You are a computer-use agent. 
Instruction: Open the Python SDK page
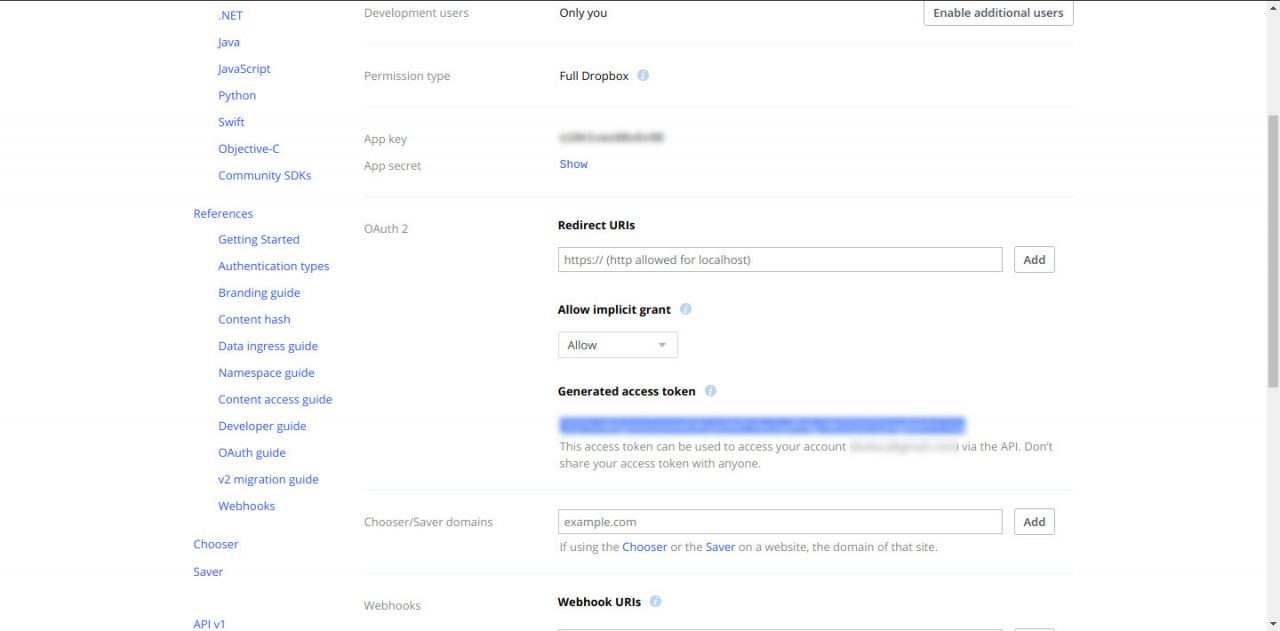point(237,96)
